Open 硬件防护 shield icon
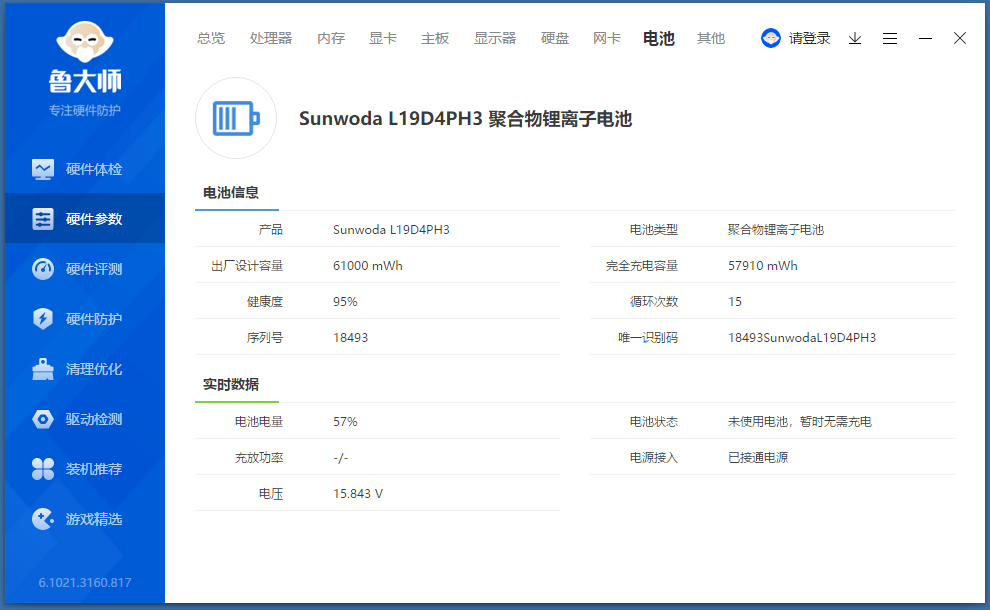 click(x=43, y=319)
